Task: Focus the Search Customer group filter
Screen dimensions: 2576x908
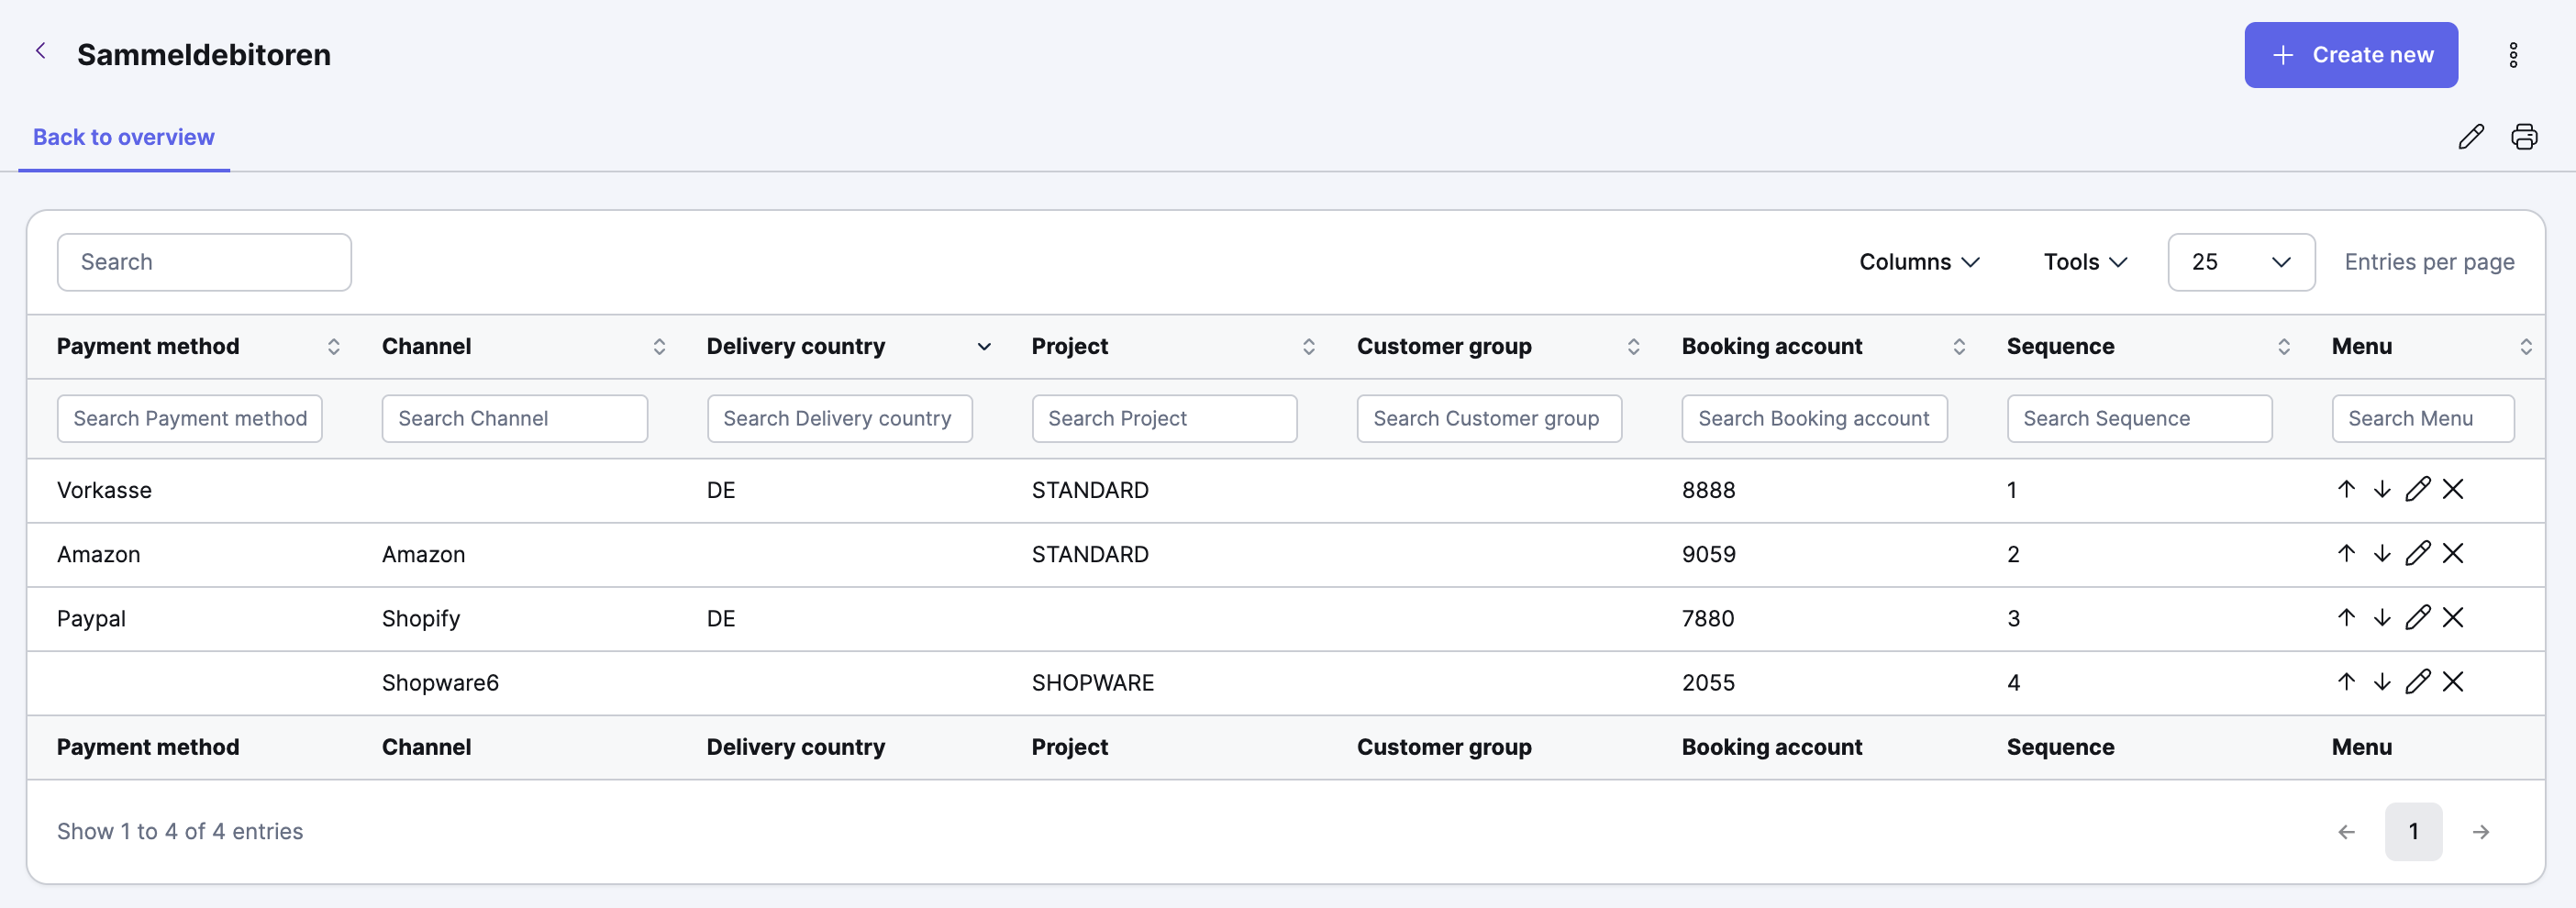Action: pos(1490,419)
